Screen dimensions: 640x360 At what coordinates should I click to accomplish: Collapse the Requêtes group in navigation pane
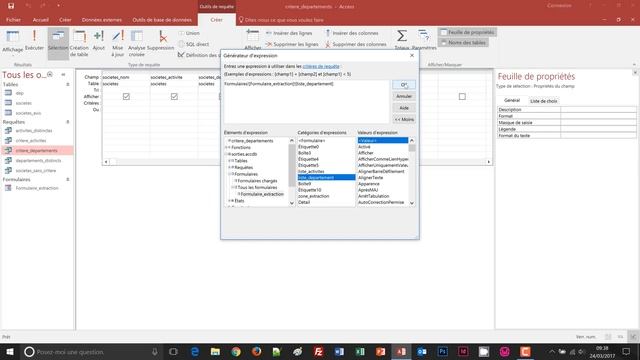[x=68, y=122]
